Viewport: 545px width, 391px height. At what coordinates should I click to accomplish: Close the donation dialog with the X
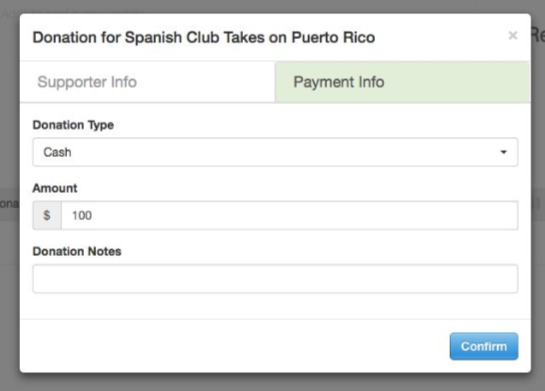coord(513,35)
